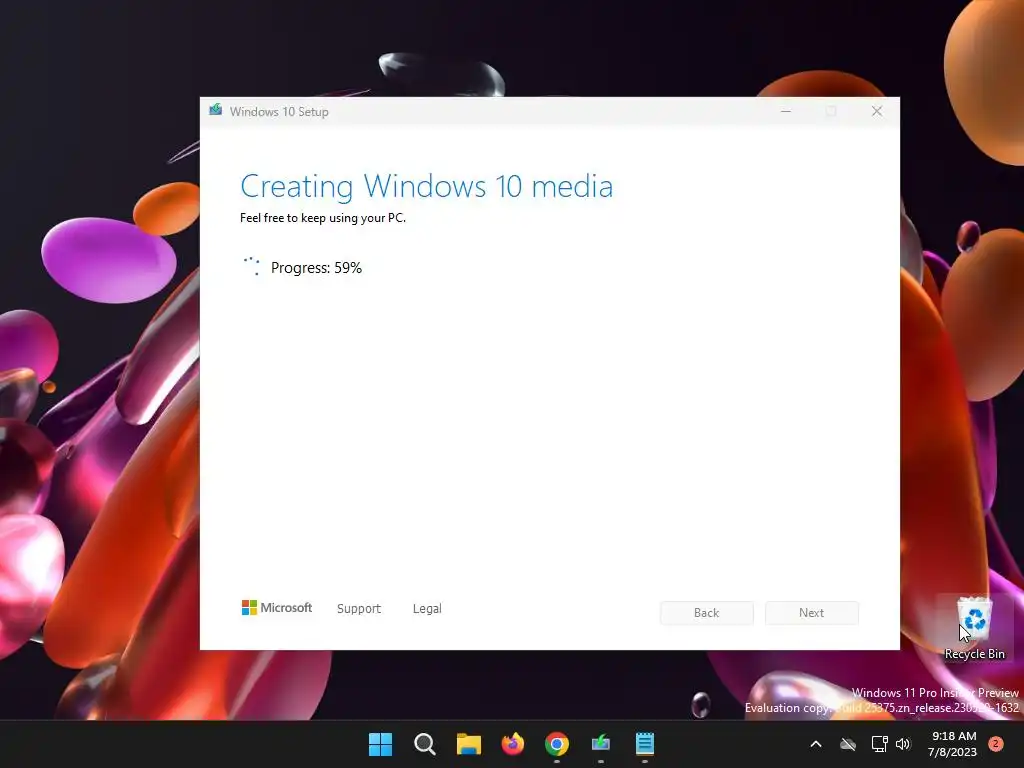Click the Windows 10 Setup title icon
The height and width of the screenshot is (768, 1024).
tap(216, 110)
